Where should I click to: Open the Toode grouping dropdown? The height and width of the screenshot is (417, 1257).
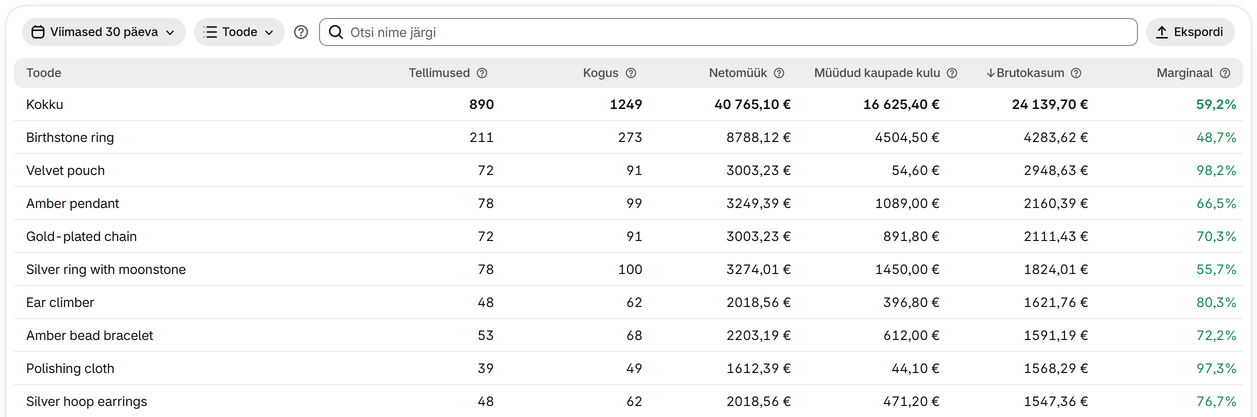click(239, 32)
